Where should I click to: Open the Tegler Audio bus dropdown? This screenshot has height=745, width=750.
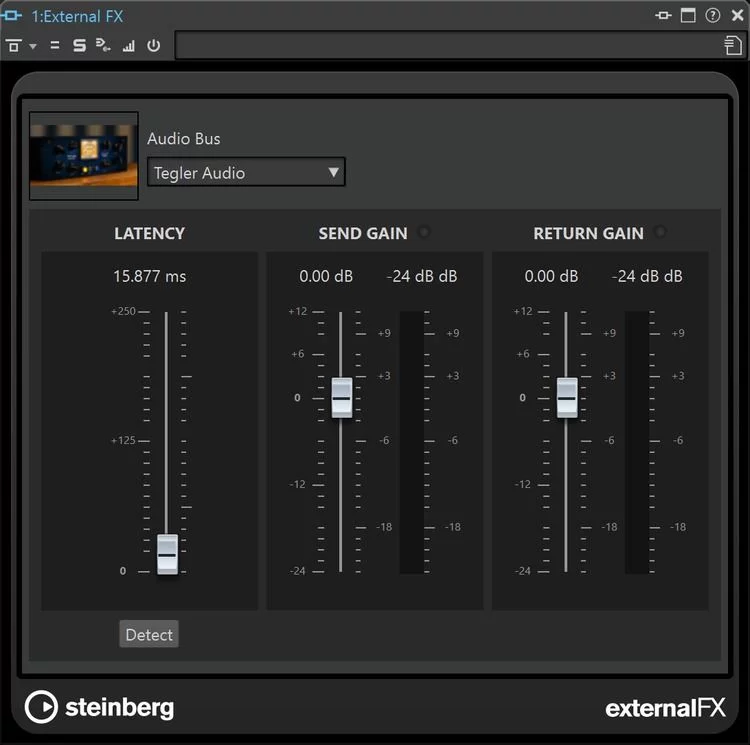tap(246, 173)
